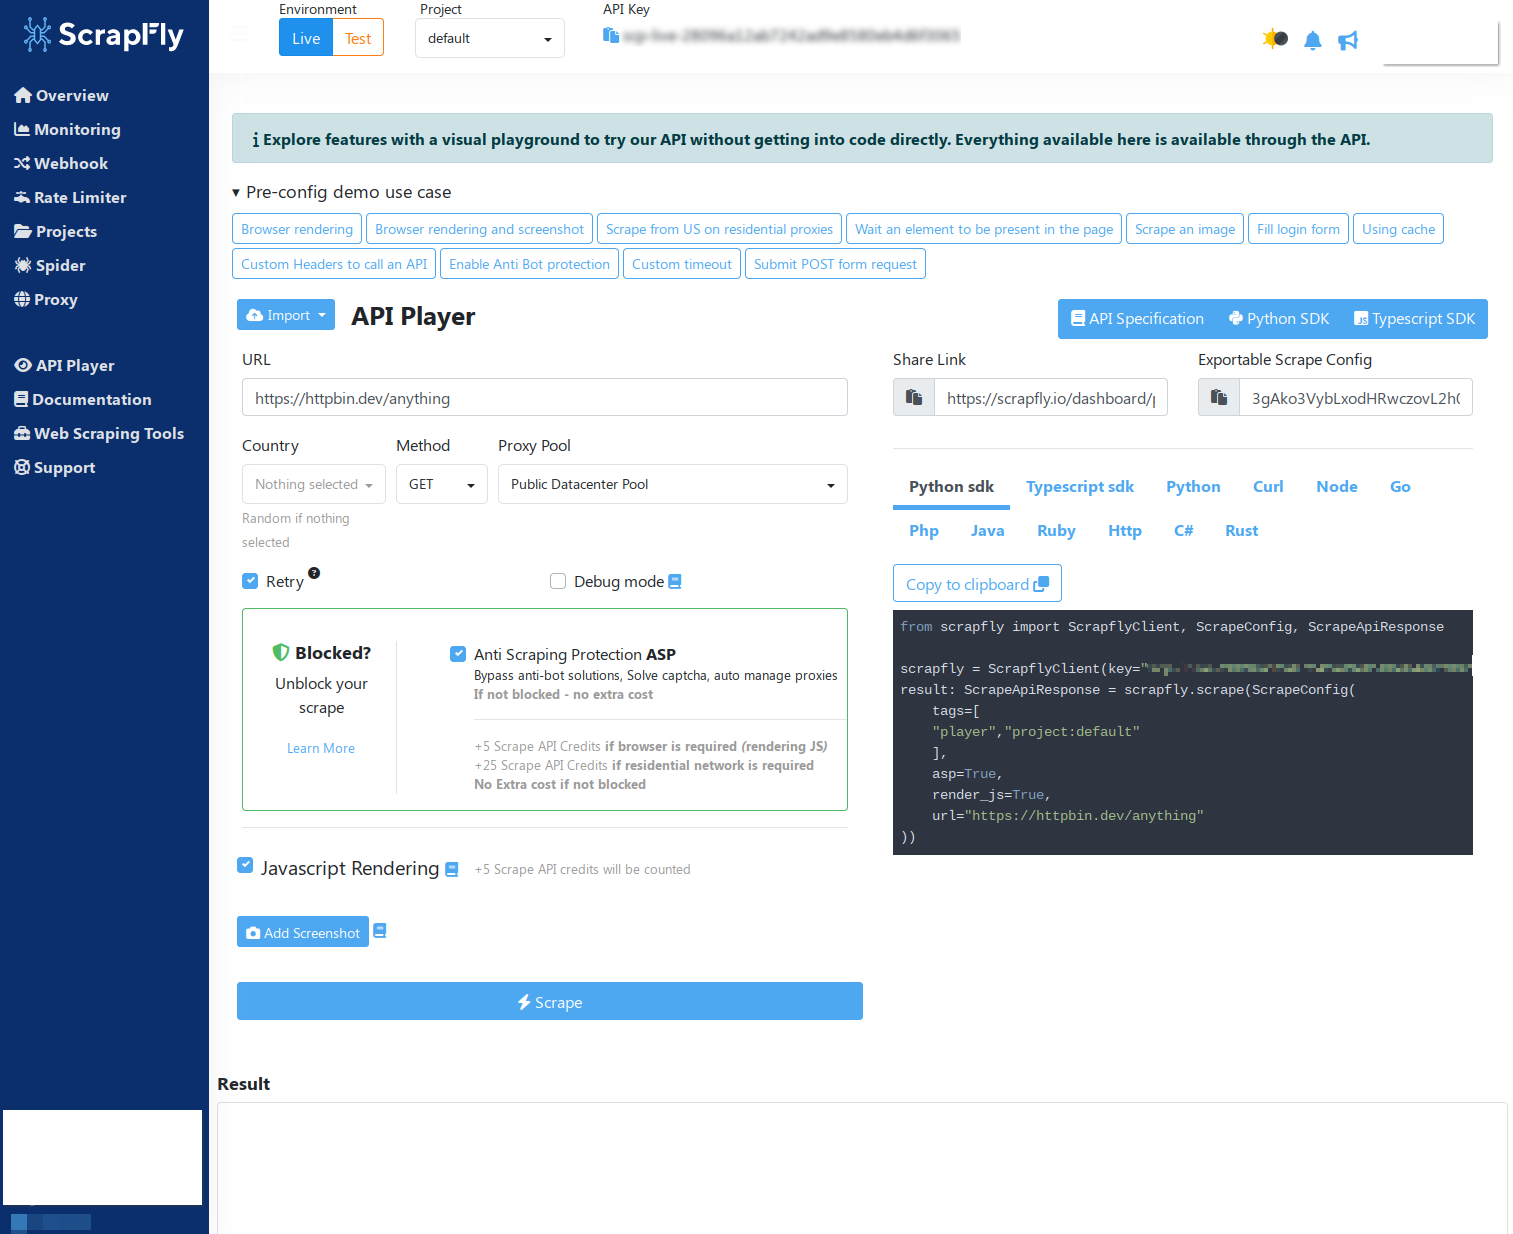This screenshot has width=1513, height=1234.
Task: Toggle the dark/light theme sun icon
Action: pos(1275,39)
